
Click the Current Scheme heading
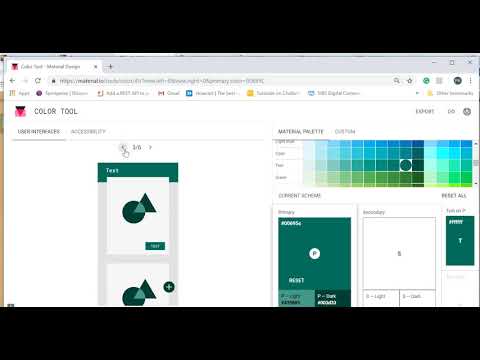299,196
